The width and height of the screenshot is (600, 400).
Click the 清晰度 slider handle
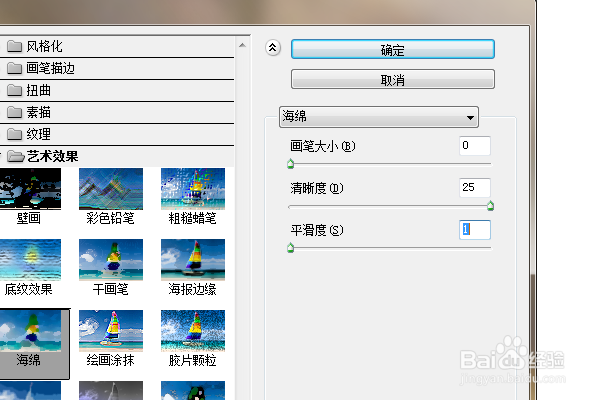pos(491,206)
